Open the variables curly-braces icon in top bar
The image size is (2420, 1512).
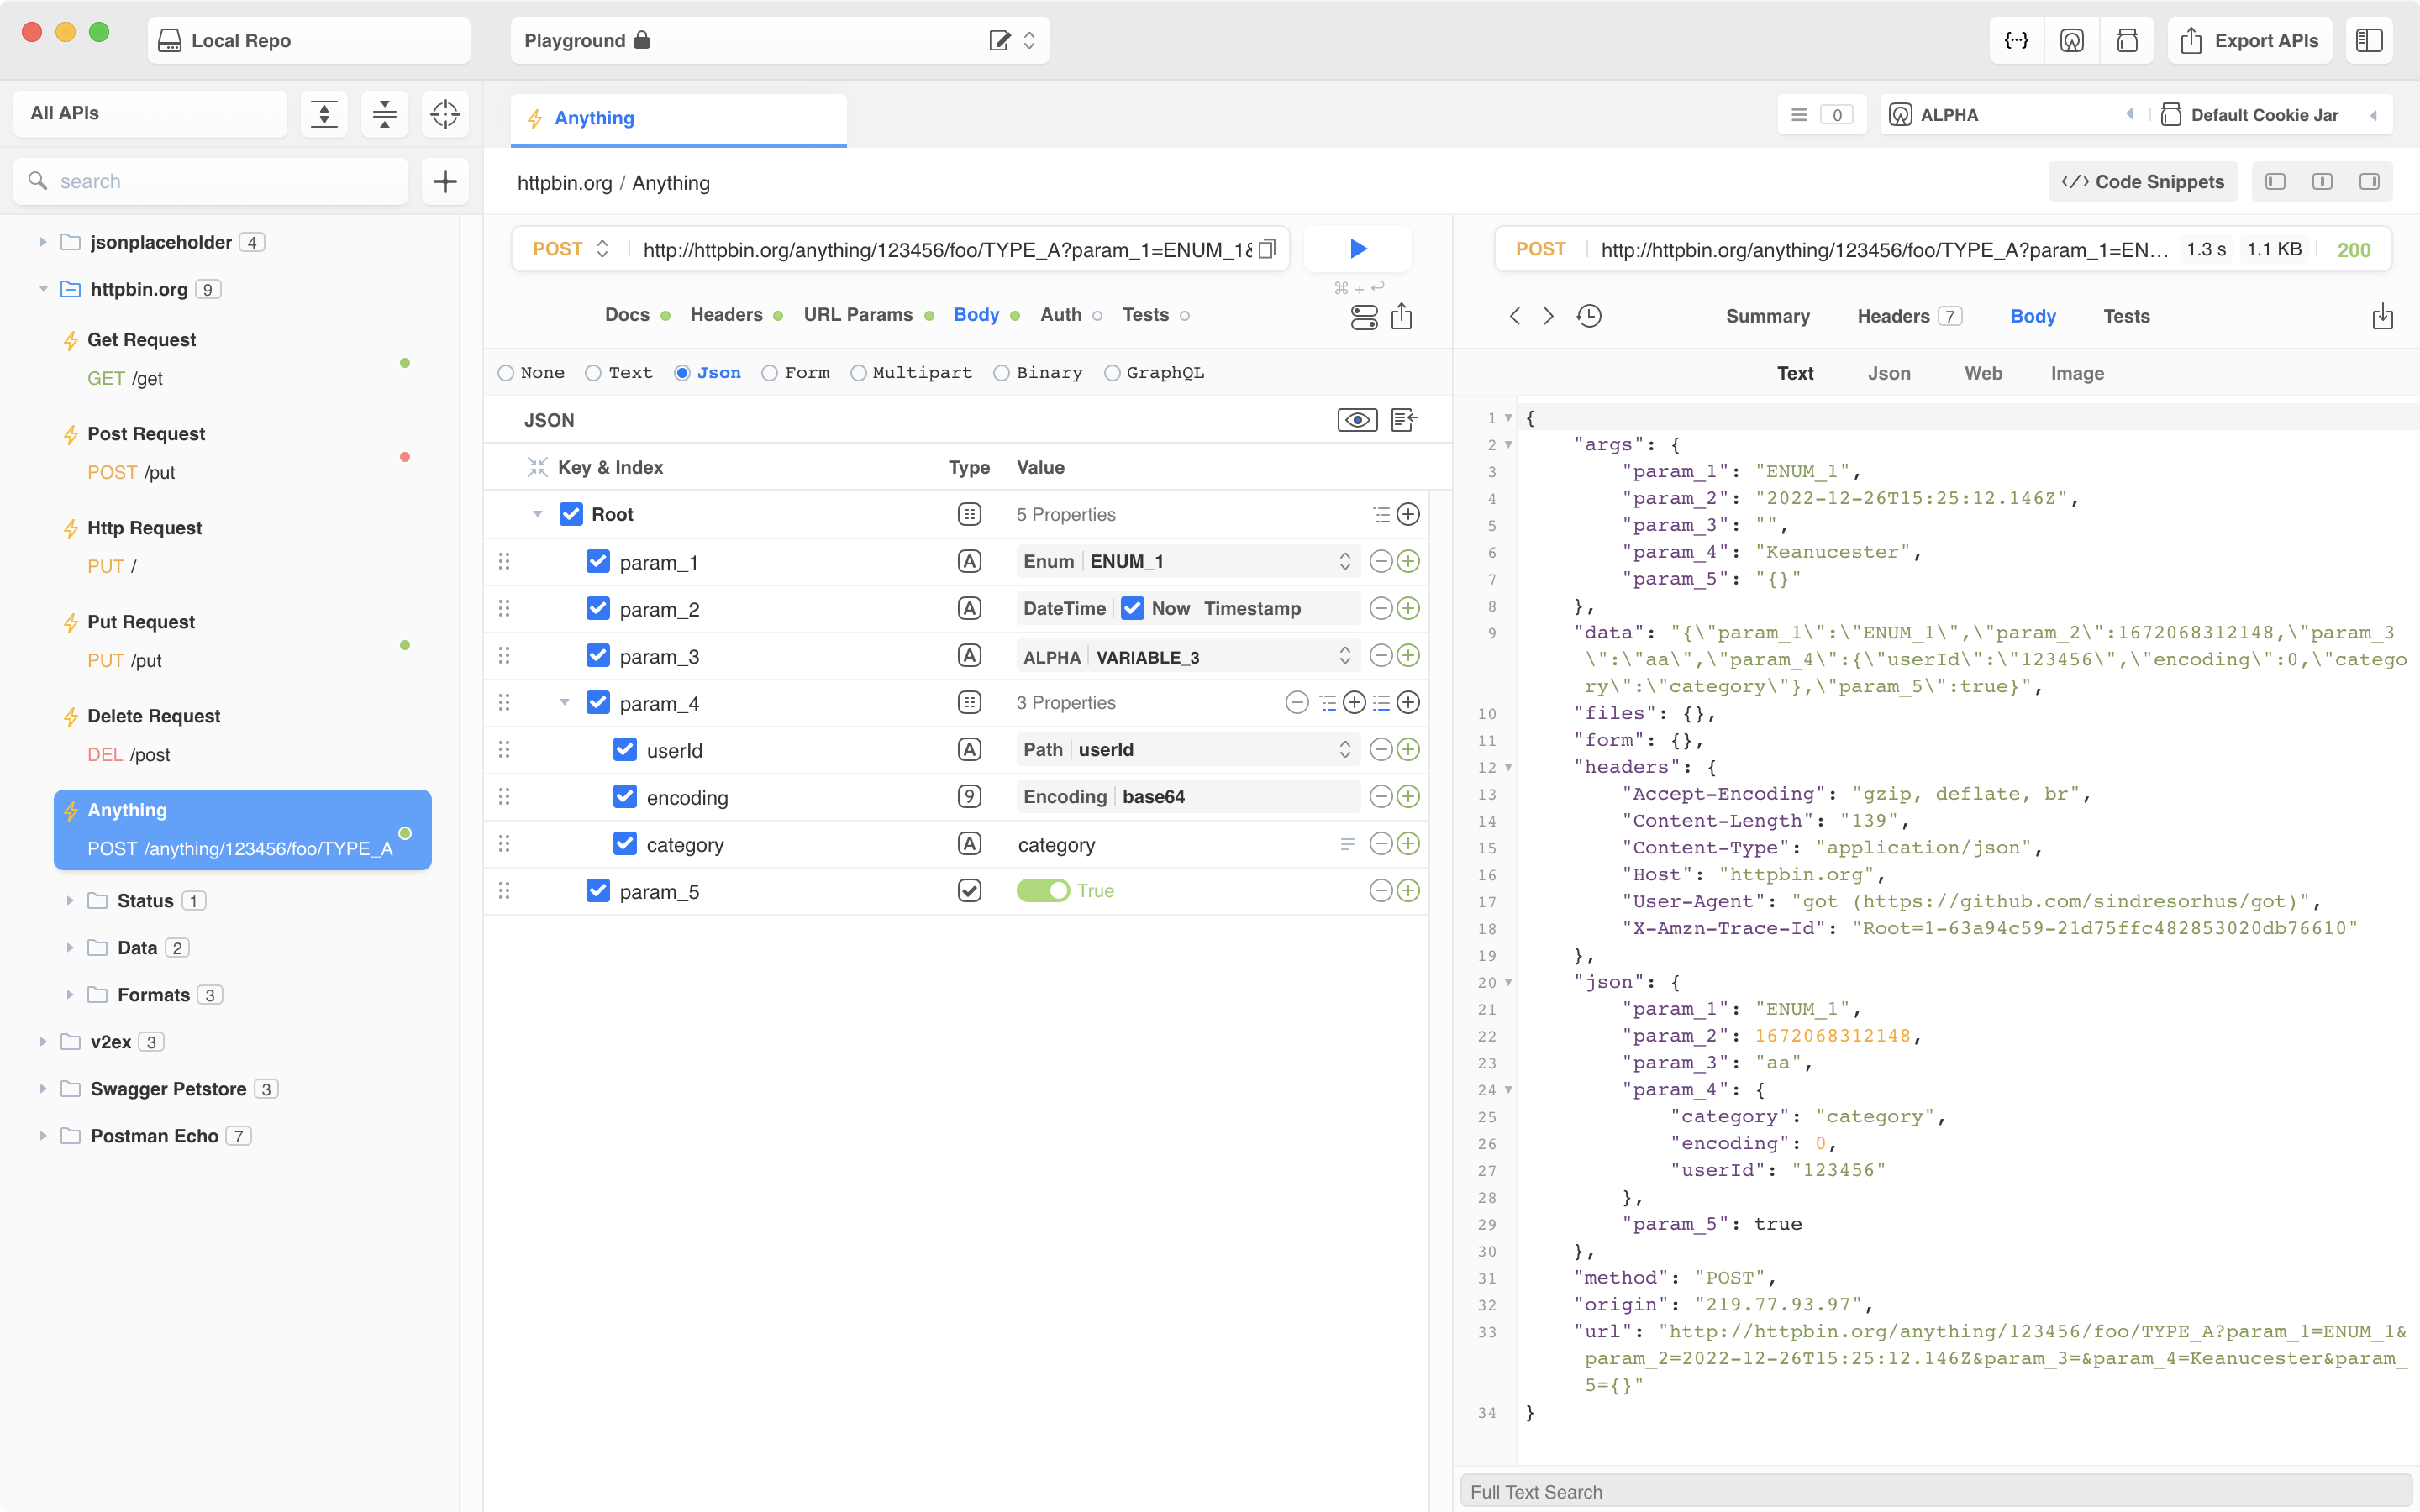pyautogui.click(x=2016, y=40)
